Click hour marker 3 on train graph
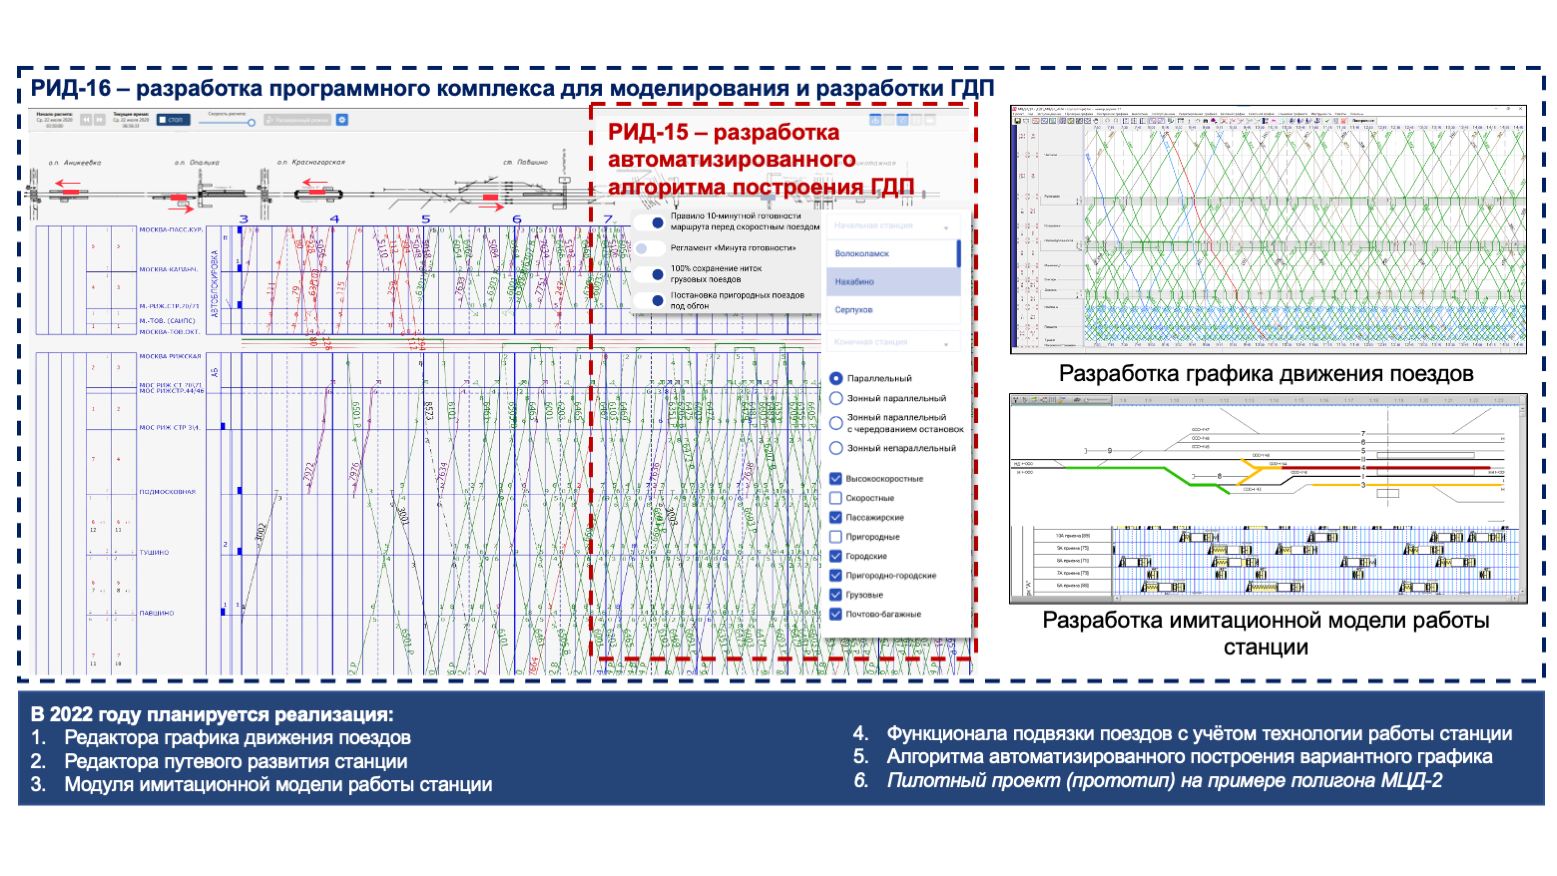This screenshot has width=1557, height=876. (x=243, y=219)
